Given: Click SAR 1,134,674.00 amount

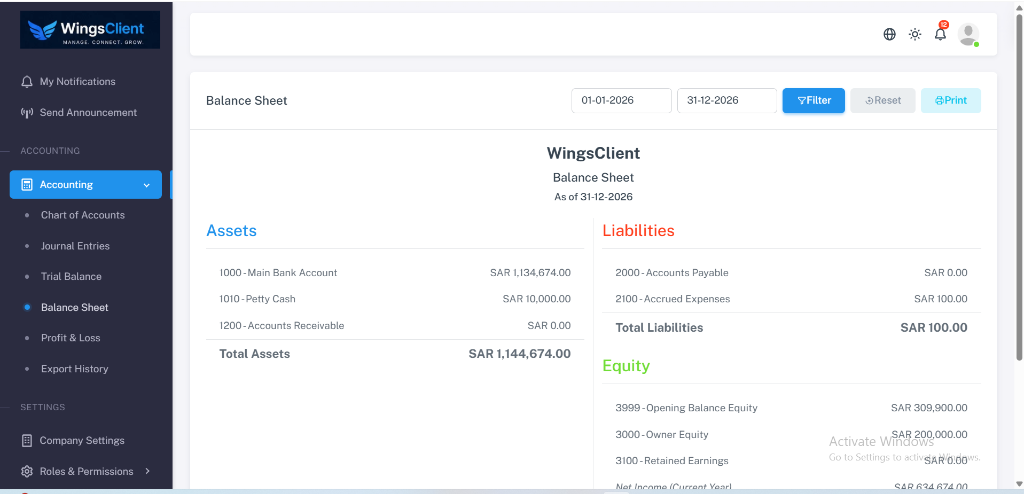Looking at the screenshot, I should (530, 272).
